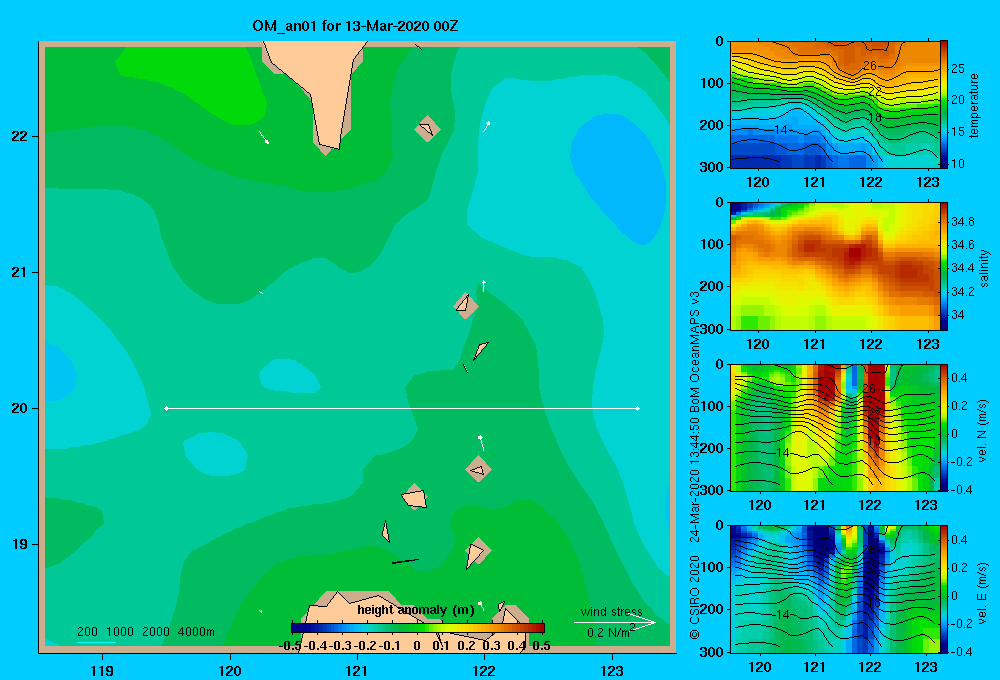Image resolution: width=1000 pixels, height=680 pixels.
Task: Click longitude label '119' on main map axis
Action: pos(102,671)
